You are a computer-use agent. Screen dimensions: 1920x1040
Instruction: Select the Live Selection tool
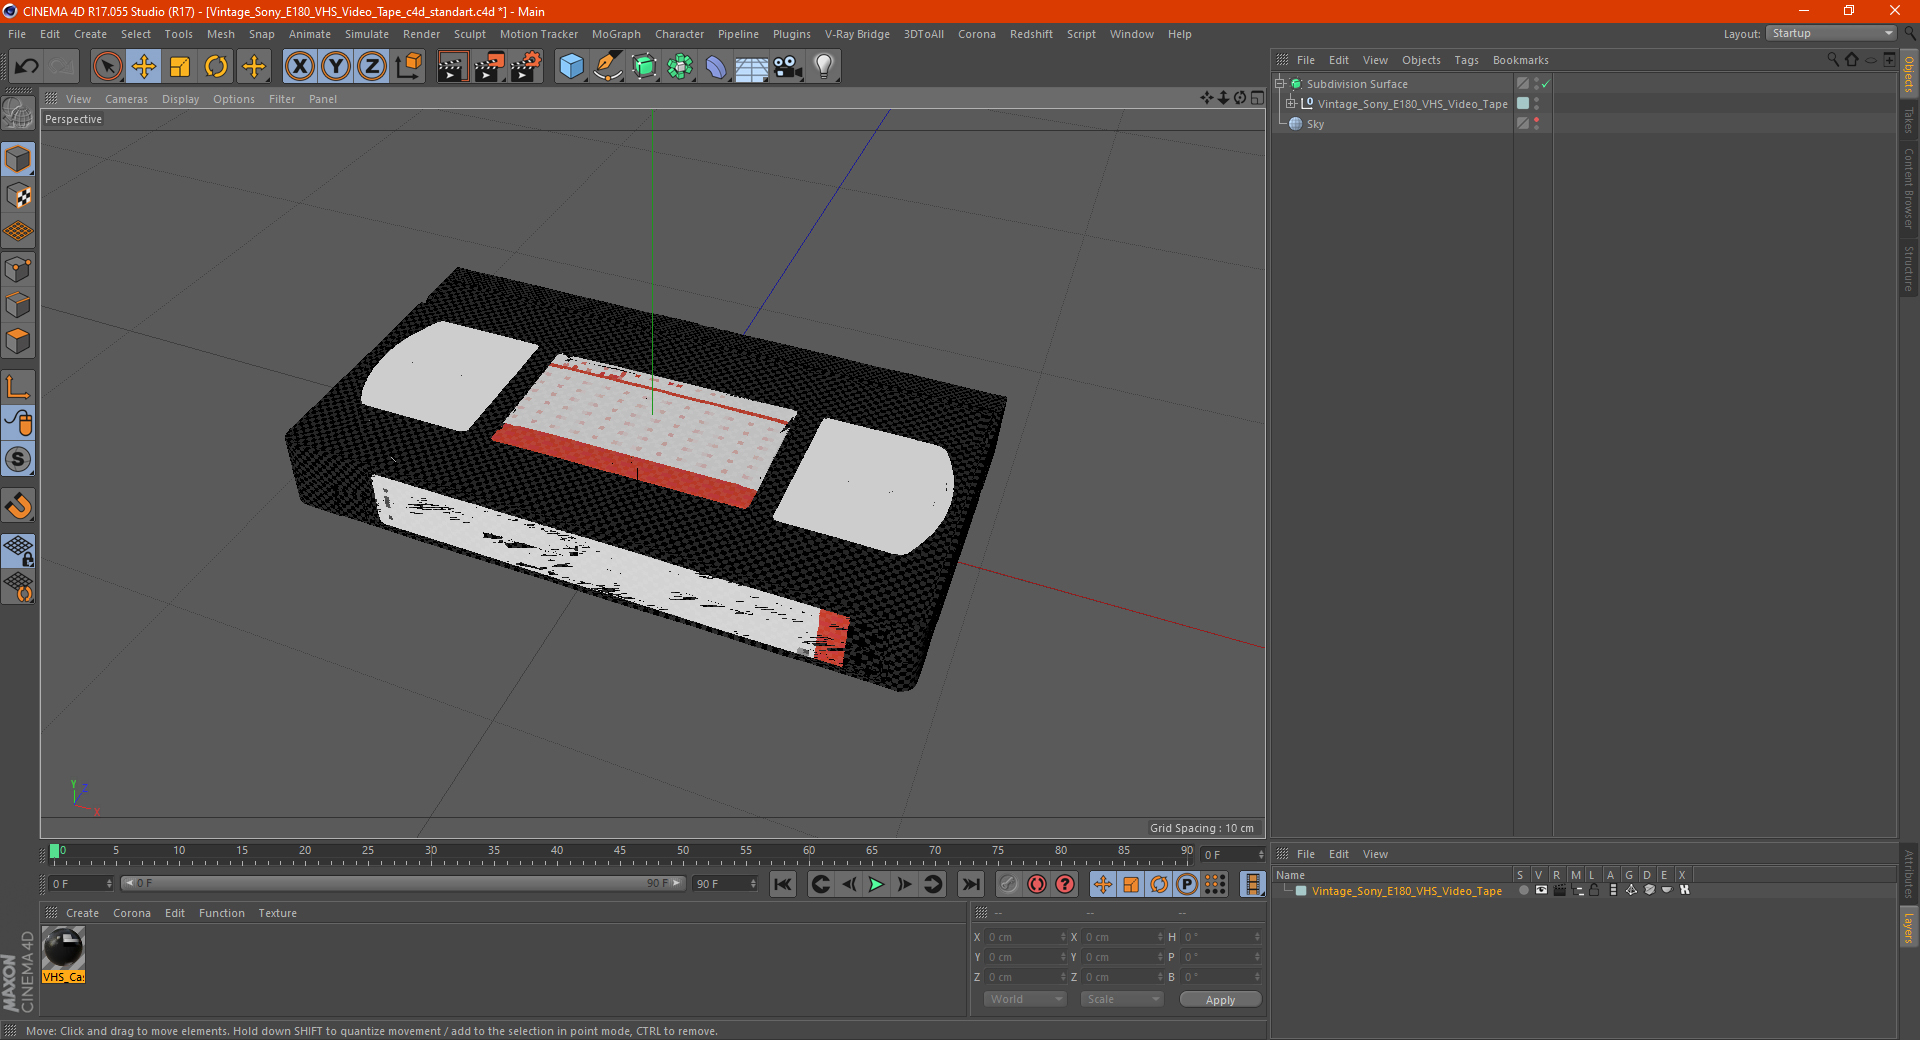(x=107, y=67)
